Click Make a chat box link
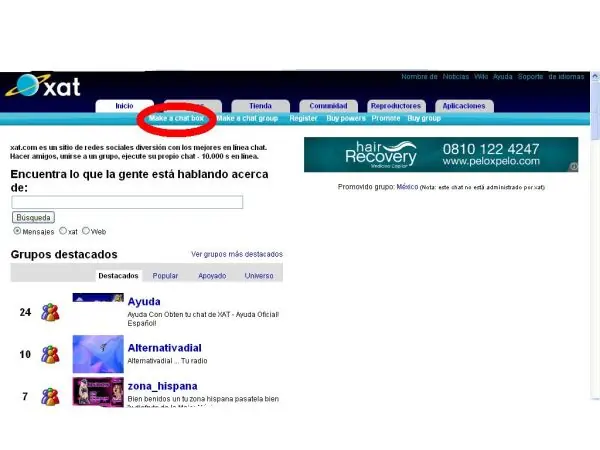 176,118
